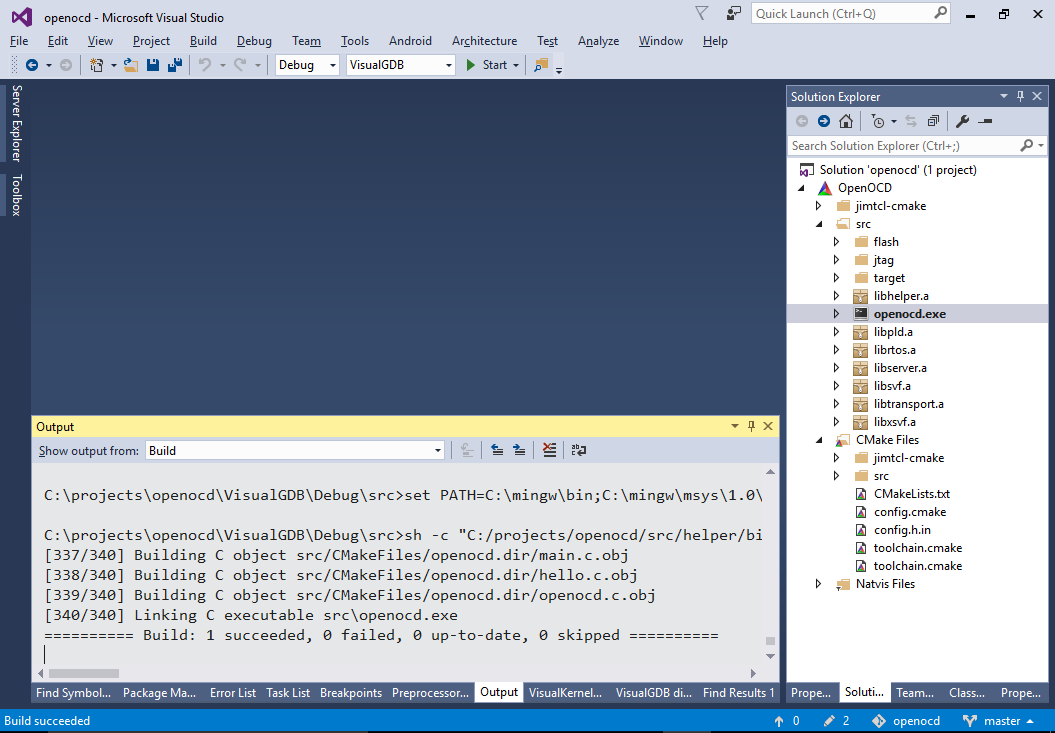1055x733 pixels.
Task: Click the search magnifier in Solution Explorer
Action: 1027,145
